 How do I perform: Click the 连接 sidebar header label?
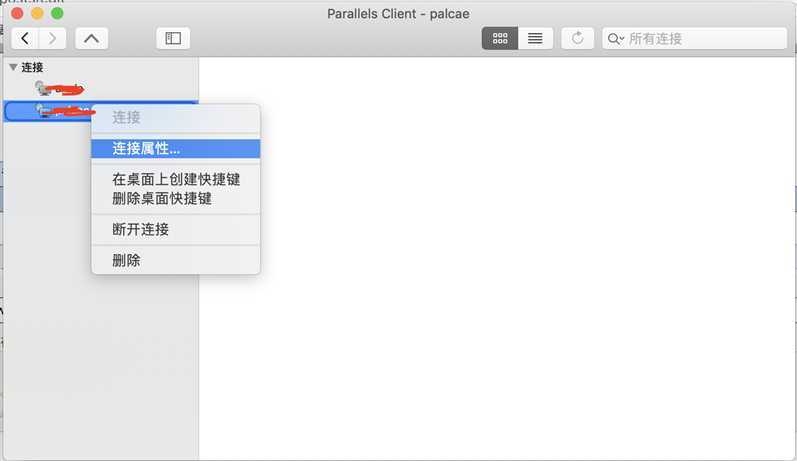click(32, 67)
